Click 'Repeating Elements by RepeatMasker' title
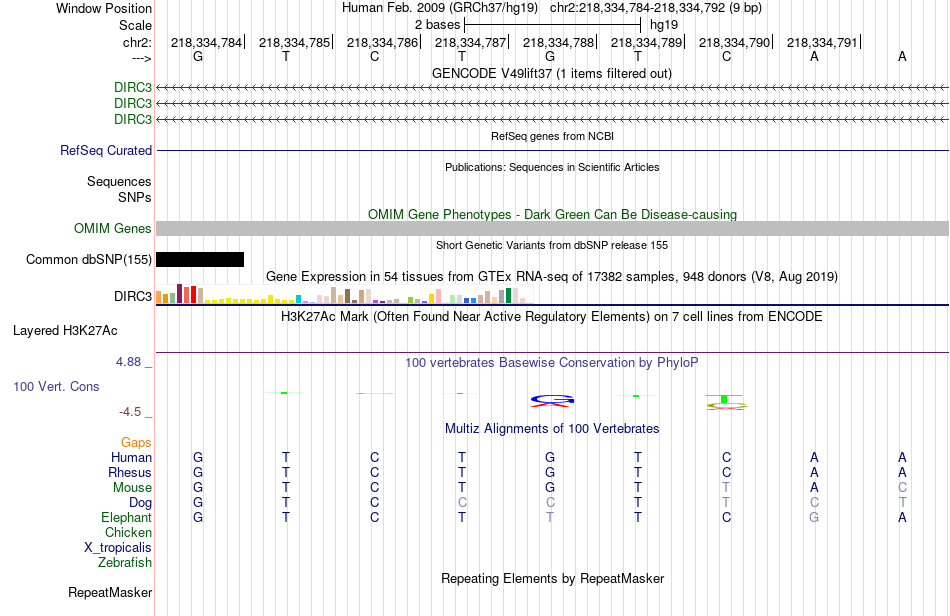Screen dimensions: 950x616 (x=553, y=578)
